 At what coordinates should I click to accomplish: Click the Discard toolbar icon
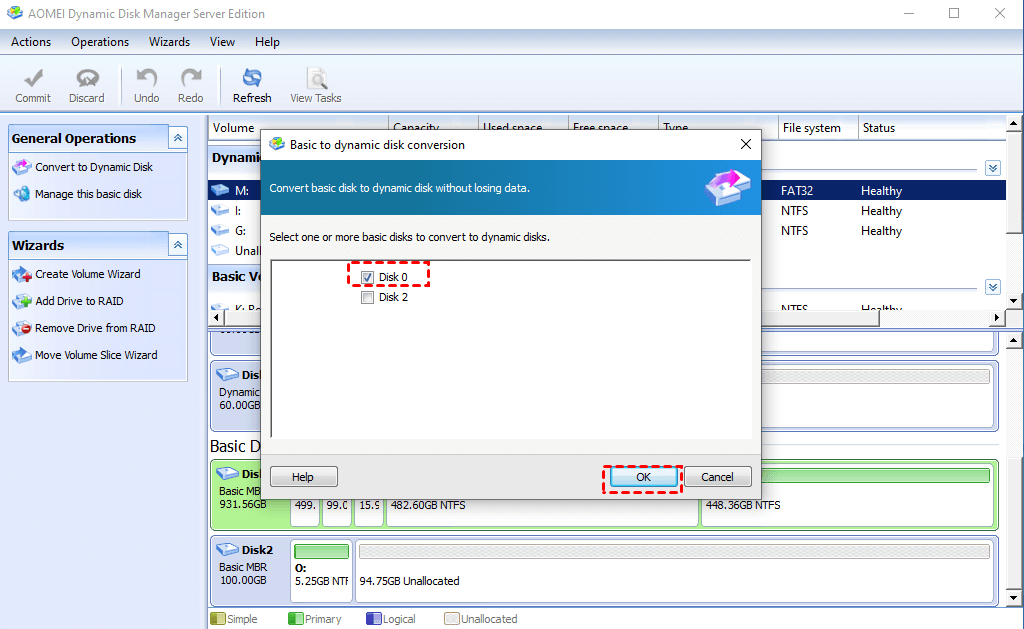coord(87,79)
